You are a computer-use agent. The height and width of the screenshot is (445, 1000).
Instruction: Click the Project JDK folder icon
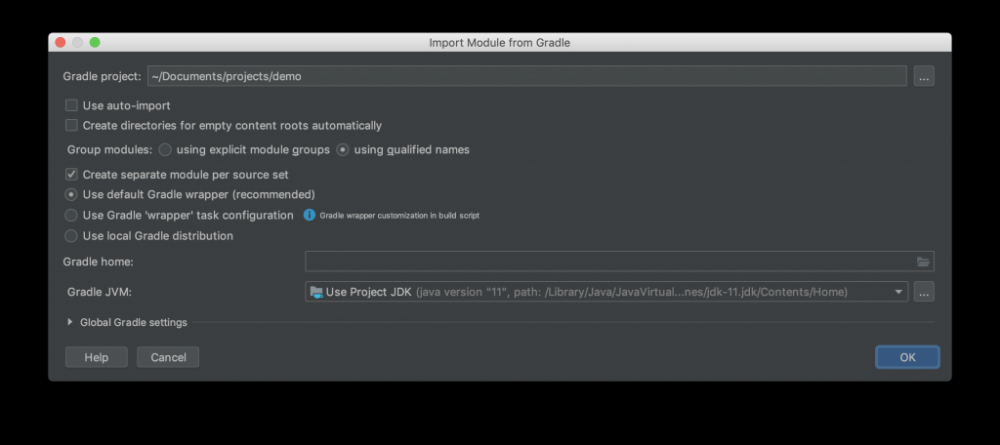point(317,292)
